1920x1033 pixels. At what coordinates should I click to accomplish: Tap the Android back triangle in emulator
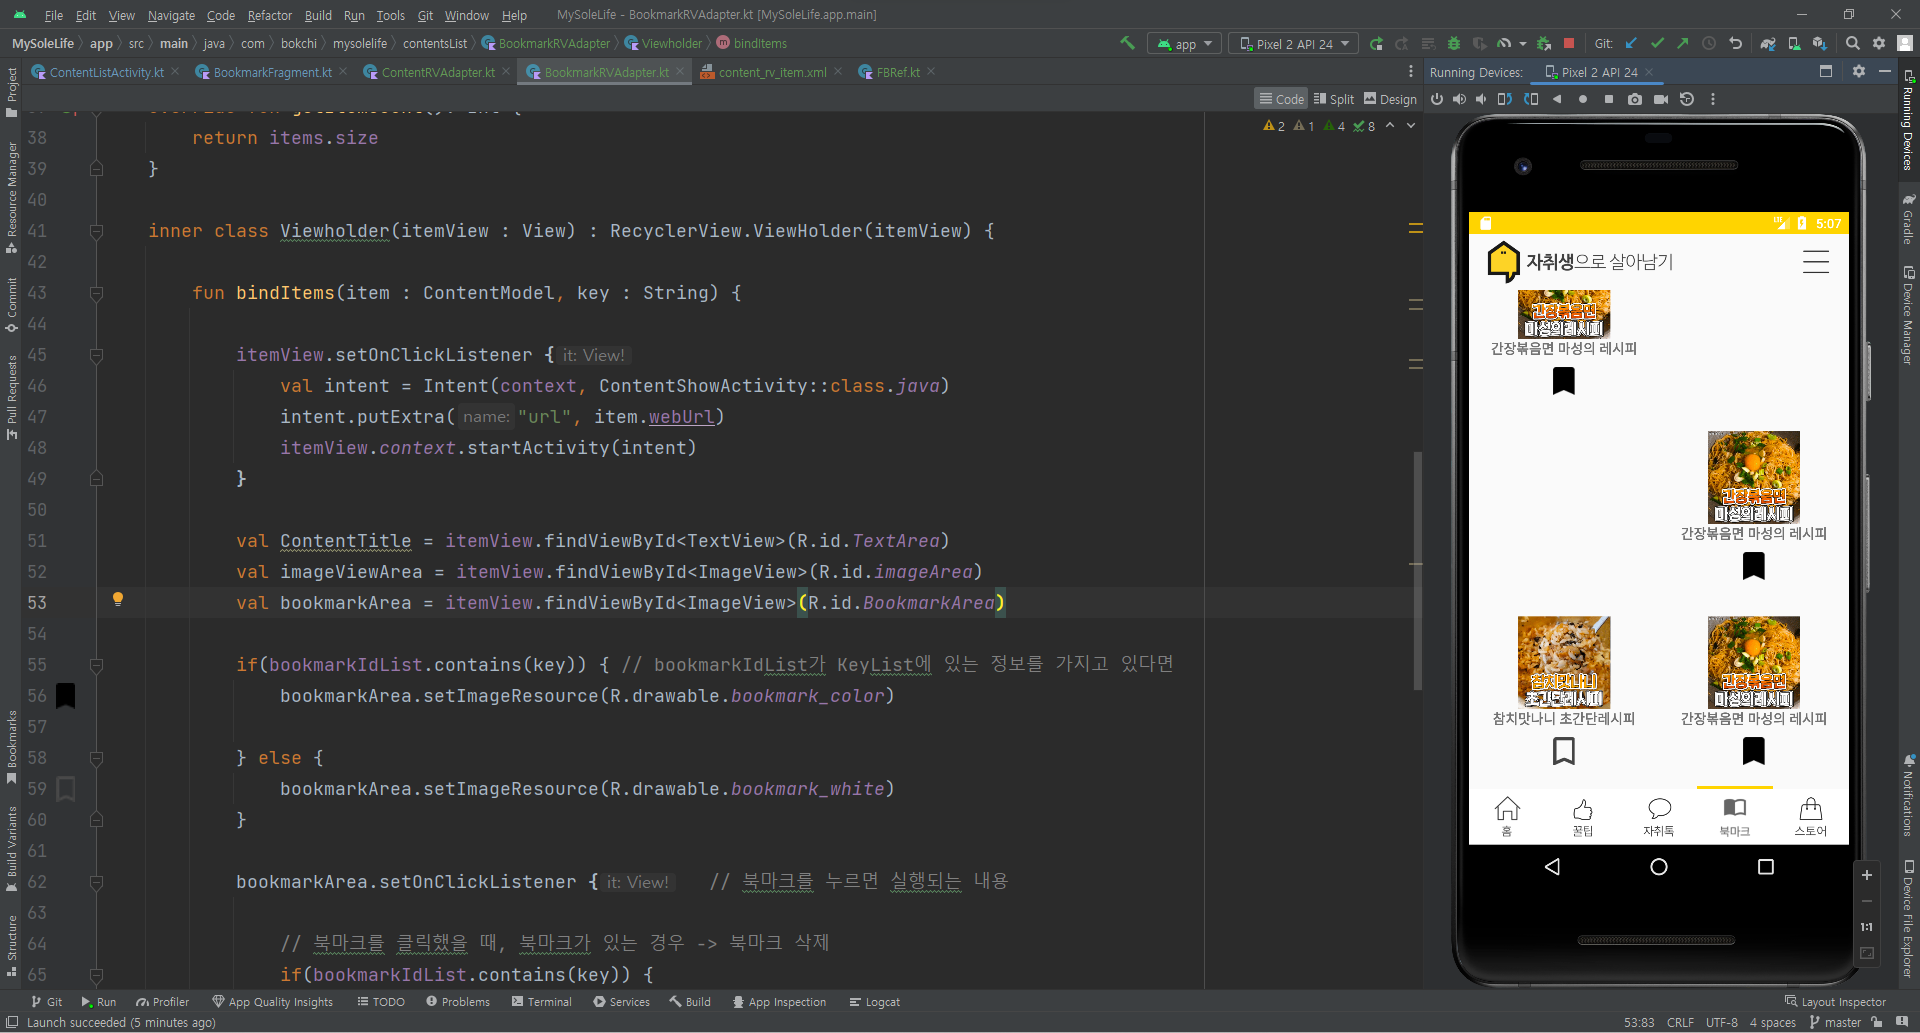point(1552,867)
